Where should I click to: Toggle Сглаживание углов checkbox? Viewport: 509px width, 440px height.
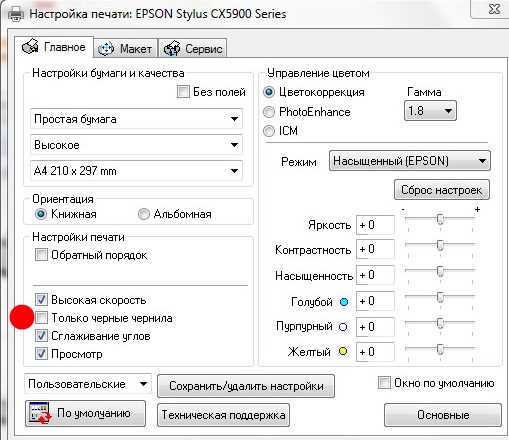click(41, 336)
